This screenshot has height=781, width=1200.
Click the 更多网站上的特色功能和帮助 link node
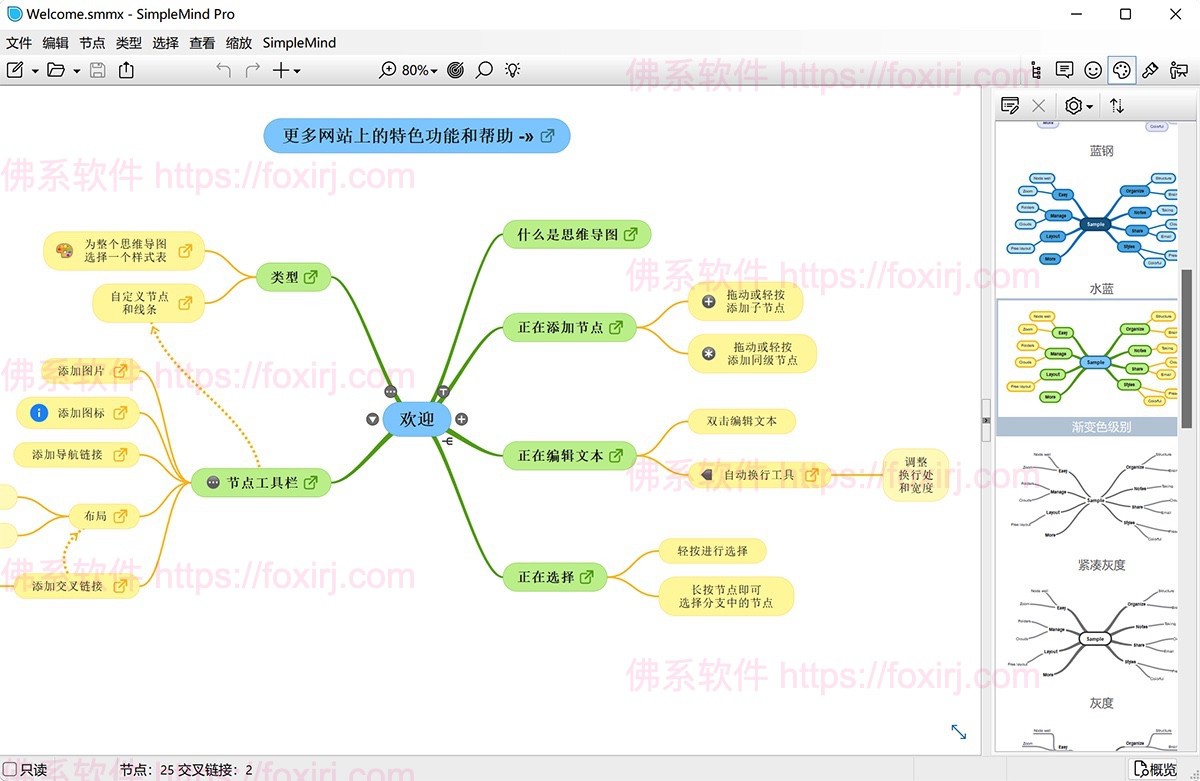point(416,135)
